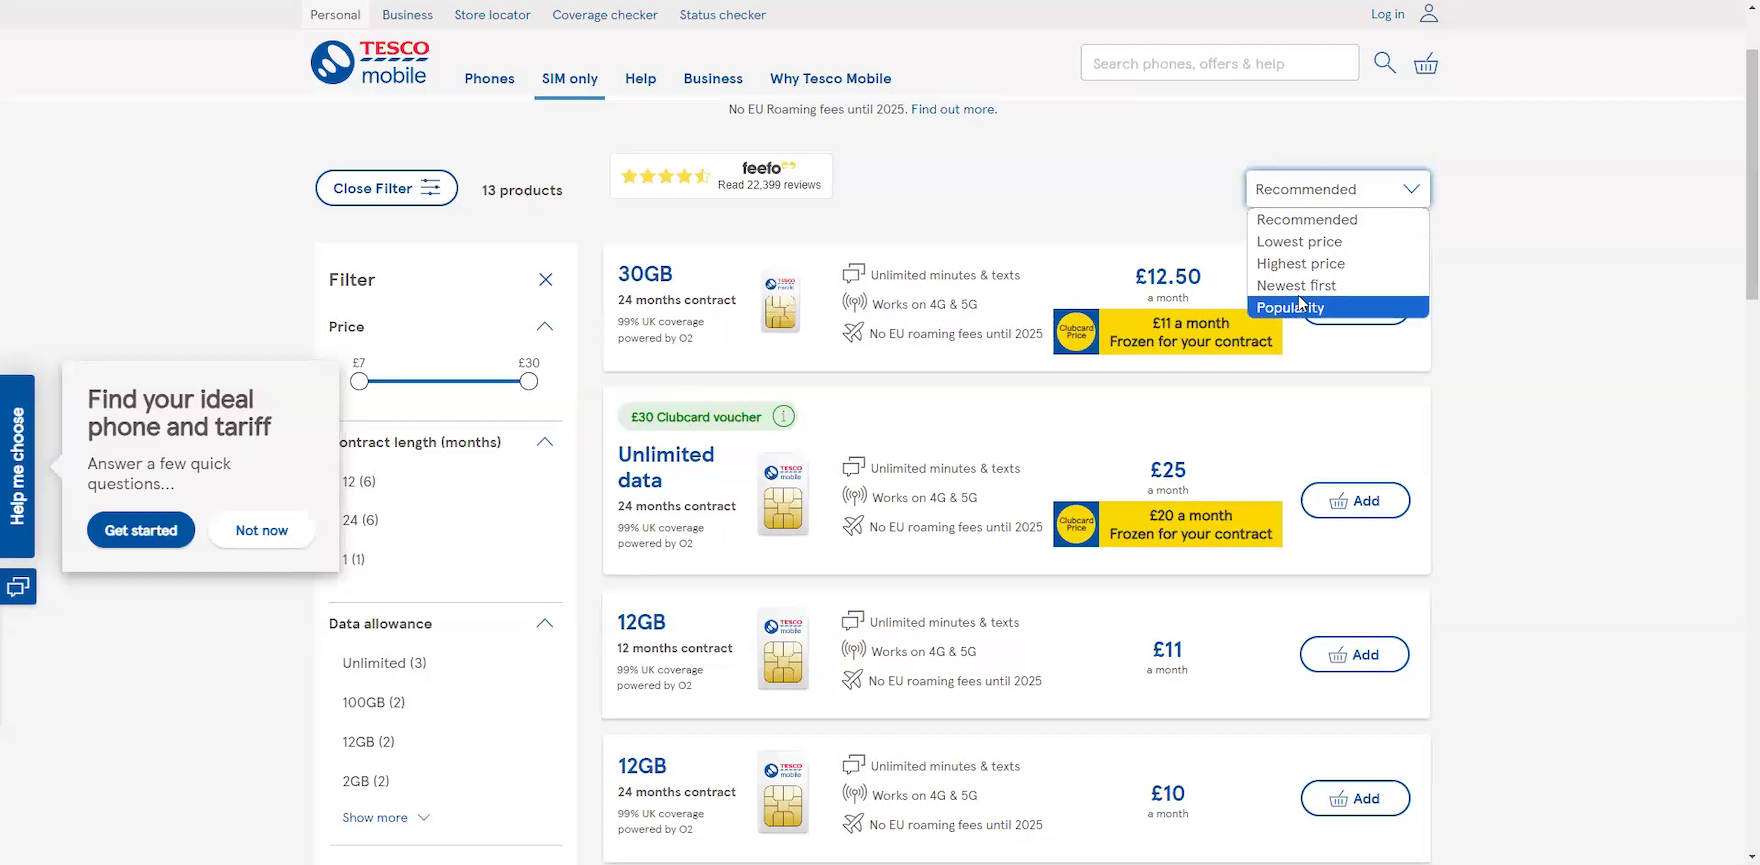Choose Lowest price from sort dropdown
Screen dimensions: 1760x865
pos(1299,242)
